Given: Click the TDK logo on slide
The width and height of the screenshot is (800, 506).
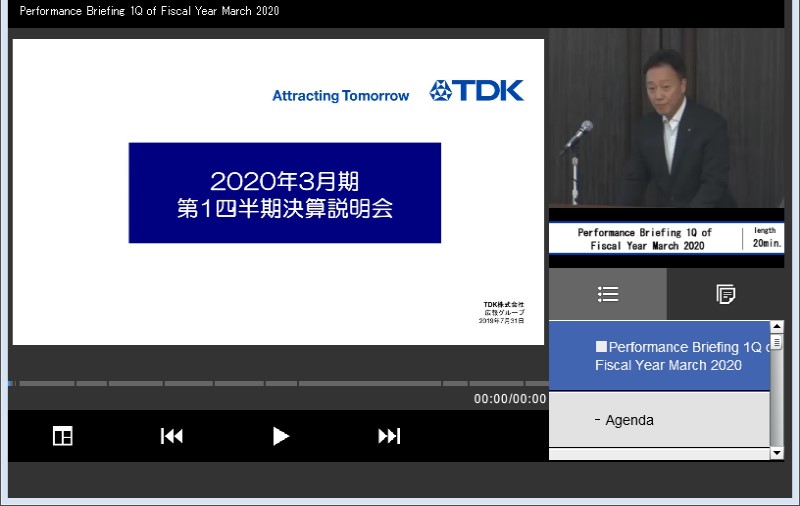Looking at the screenshot, I should click(477, 91).
